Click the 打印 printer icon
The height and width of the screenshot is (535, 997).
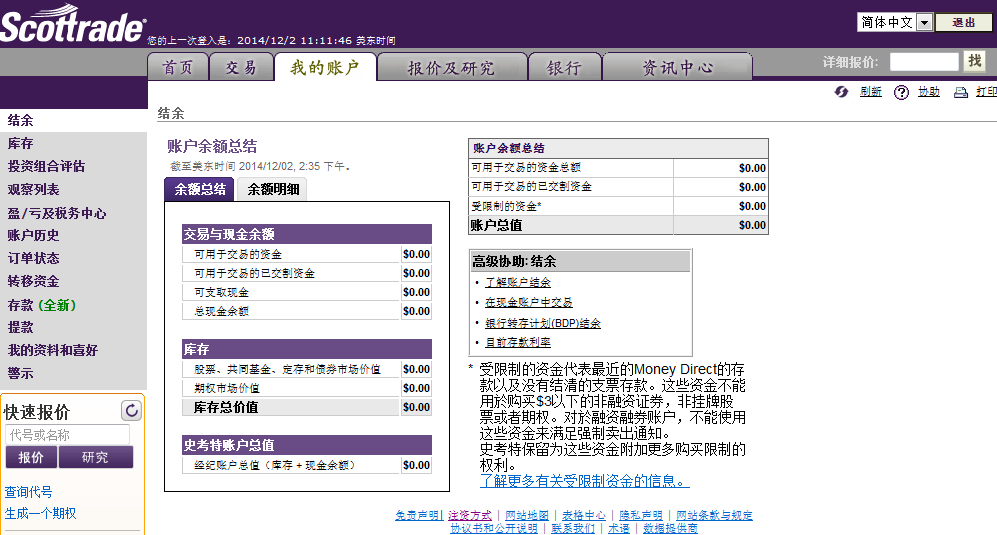960,92
